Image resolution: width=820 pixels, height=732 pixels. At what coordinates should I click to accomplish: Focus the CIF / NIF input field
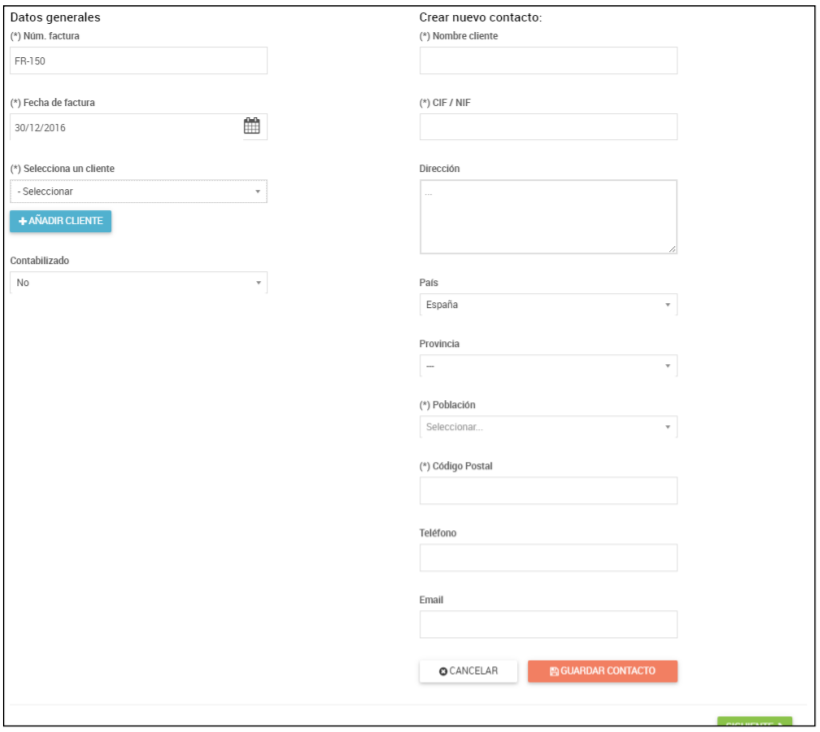click(x=548, y=127)
